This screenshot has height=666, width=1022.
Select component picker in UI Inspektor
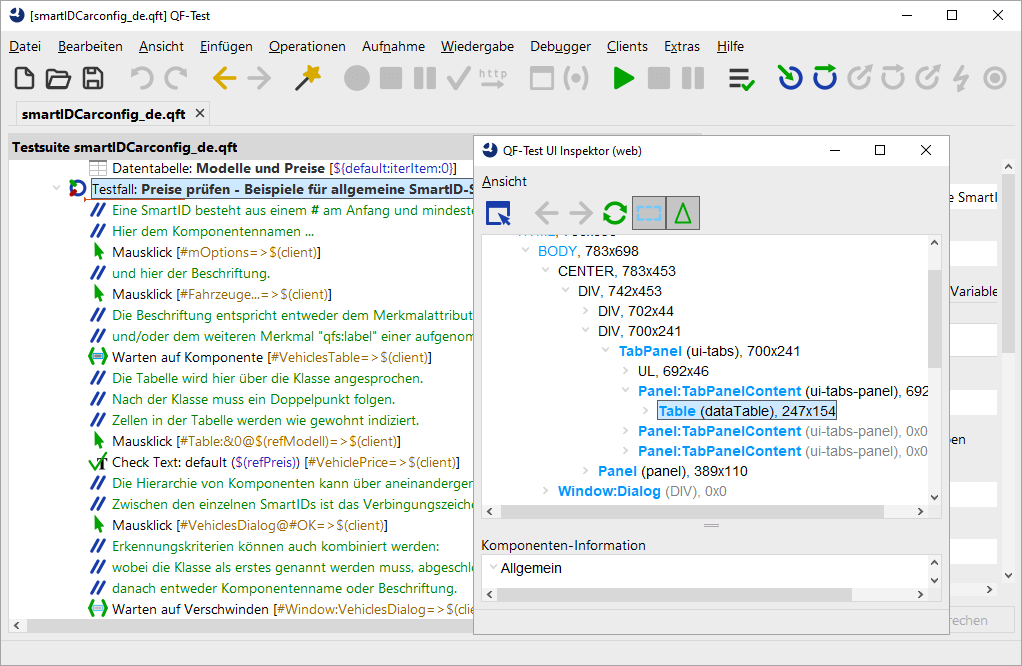click(499, 213)
